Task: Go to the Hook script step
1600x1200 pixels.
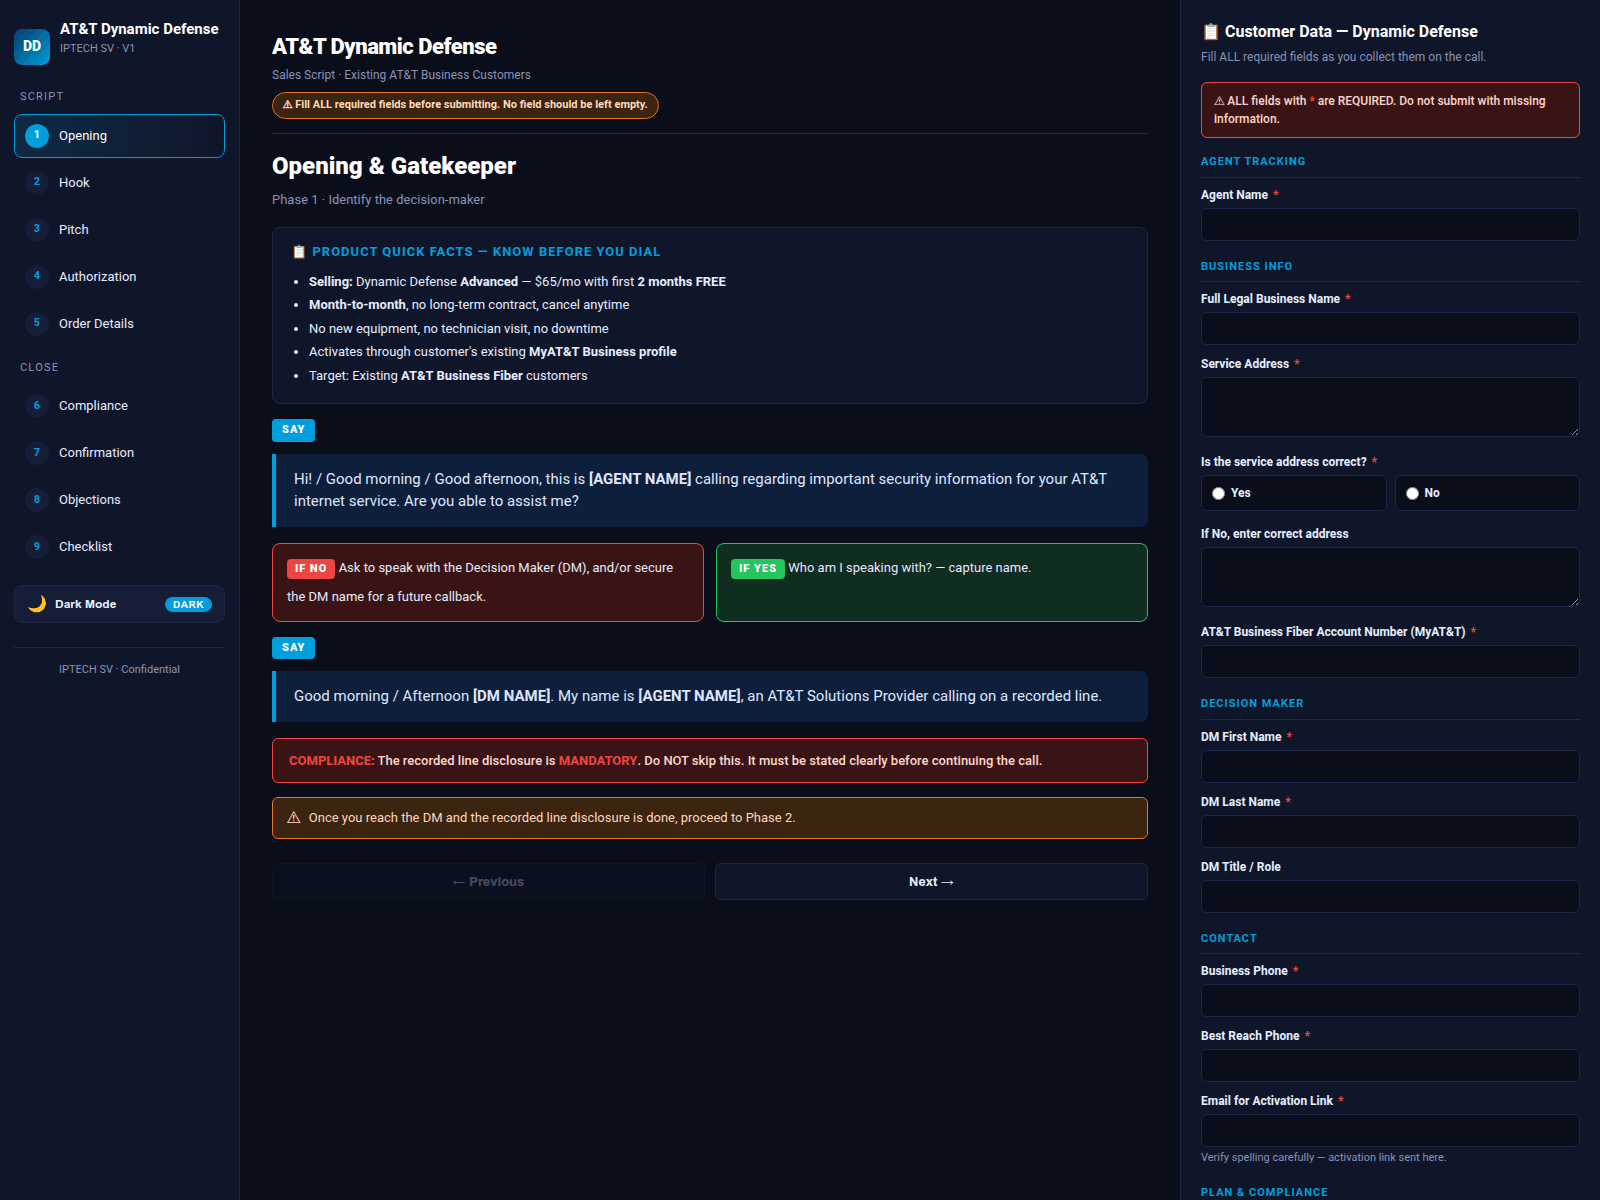Action: (x=119, y=183)
